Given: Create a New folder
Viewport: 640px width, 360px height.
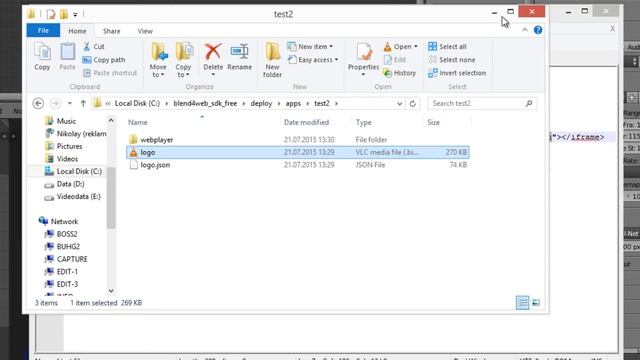Looking at the screenshot, I should pos(272,60).
